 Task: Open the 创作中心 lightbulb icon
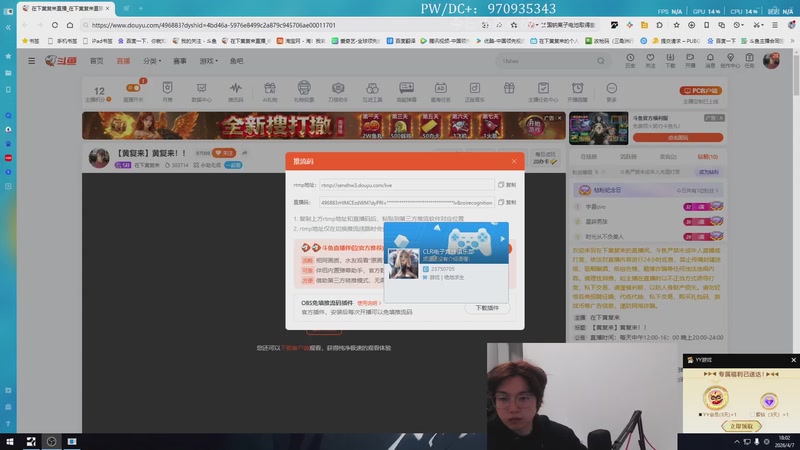[730, 58]
